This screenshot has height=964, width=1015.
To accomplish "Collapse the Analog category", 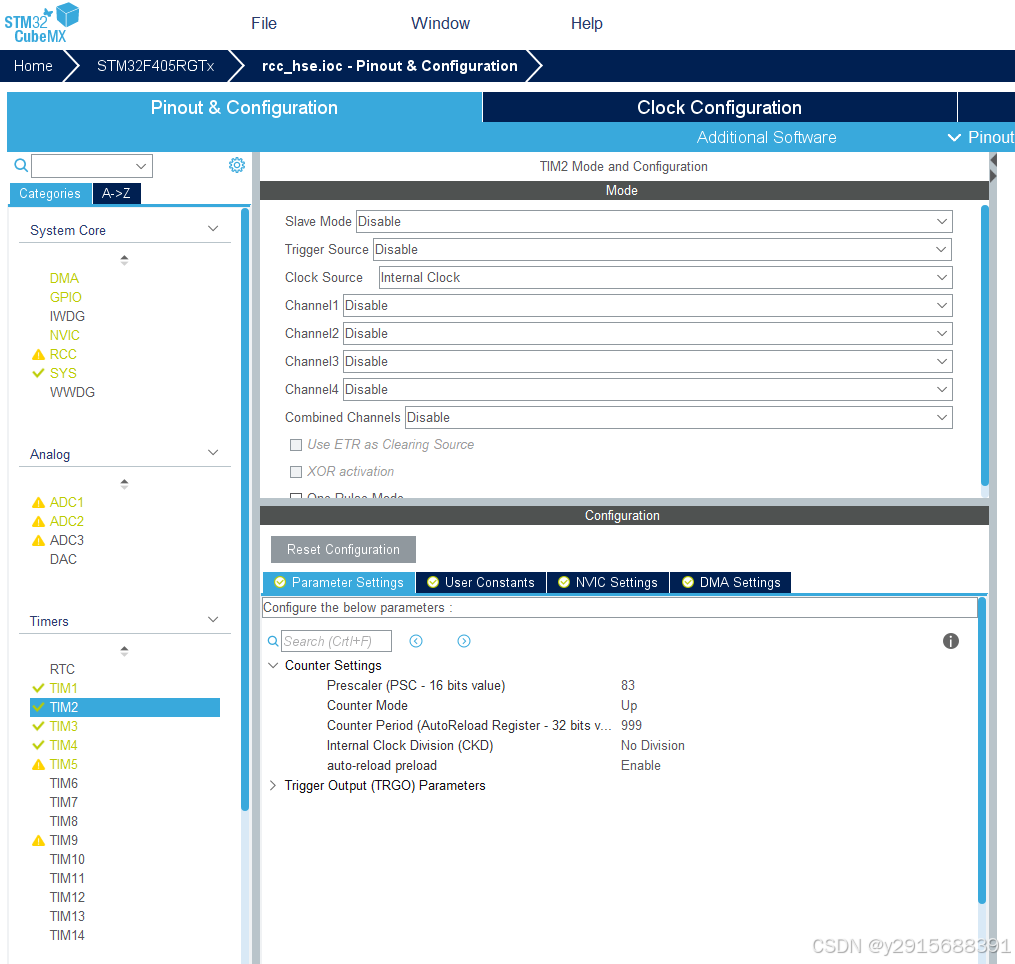I will pyautogui.click(x=213, y=453).
